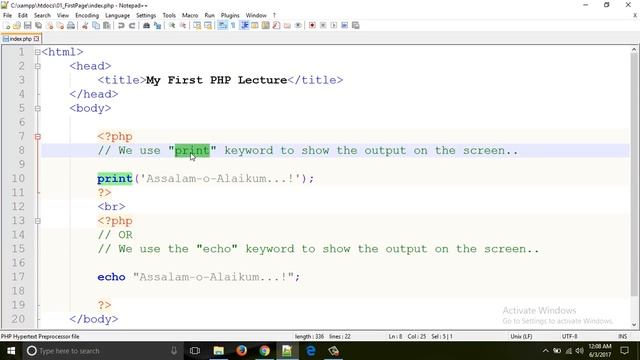Open the Document Map icon
This screenshot has height=360, width=640.
(x=265, y=25)
